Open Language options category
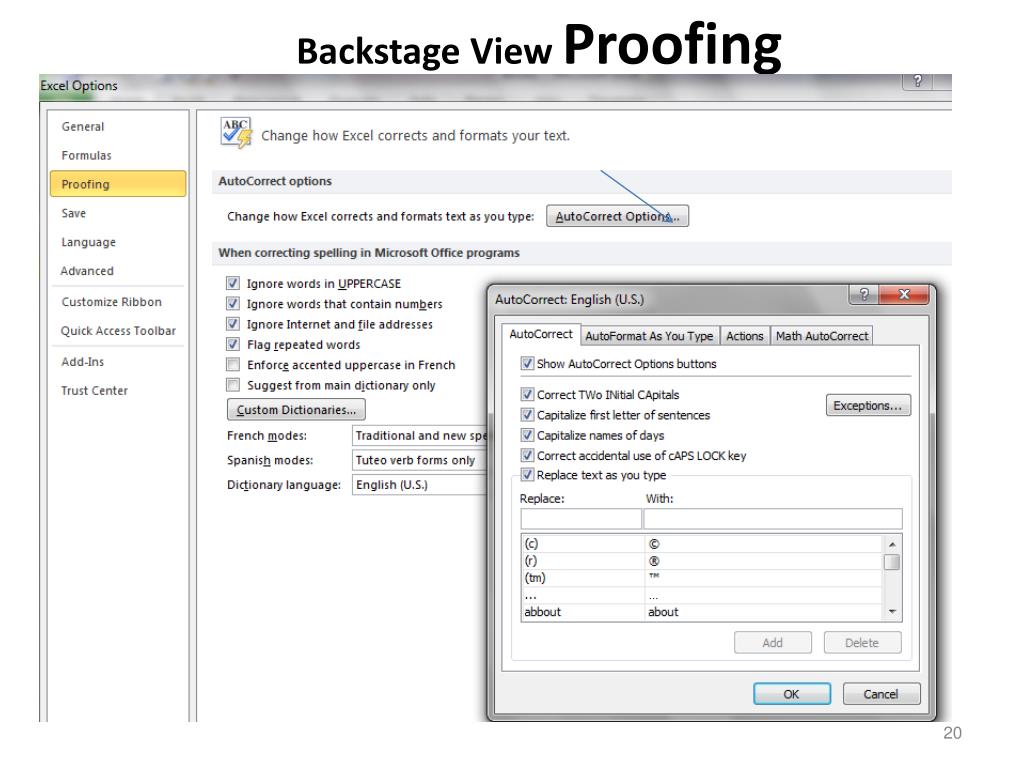 118,242
